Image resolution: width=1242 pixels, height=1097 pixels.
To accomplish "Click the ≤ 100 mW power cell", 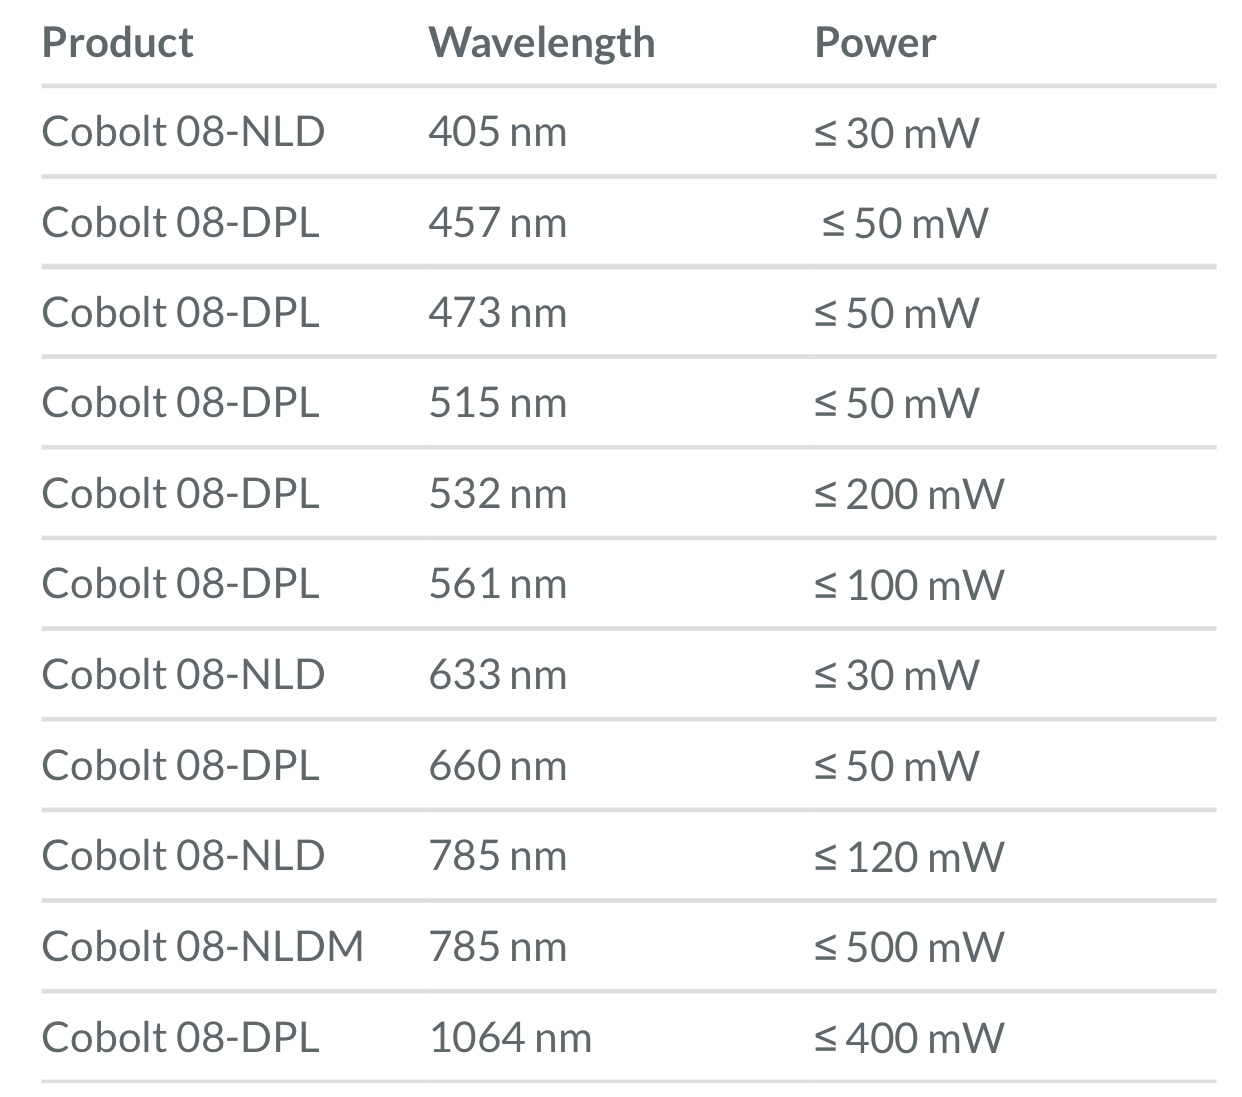I will [x=908, y=584].
